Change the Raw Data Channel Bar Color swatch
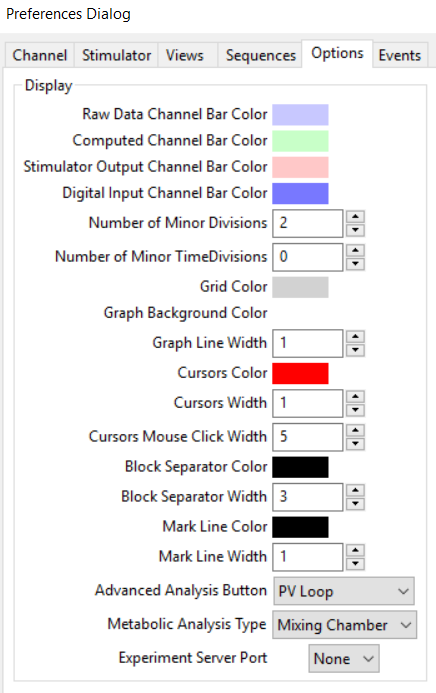The height and width of the screenshot is (693, 436). 300,115
